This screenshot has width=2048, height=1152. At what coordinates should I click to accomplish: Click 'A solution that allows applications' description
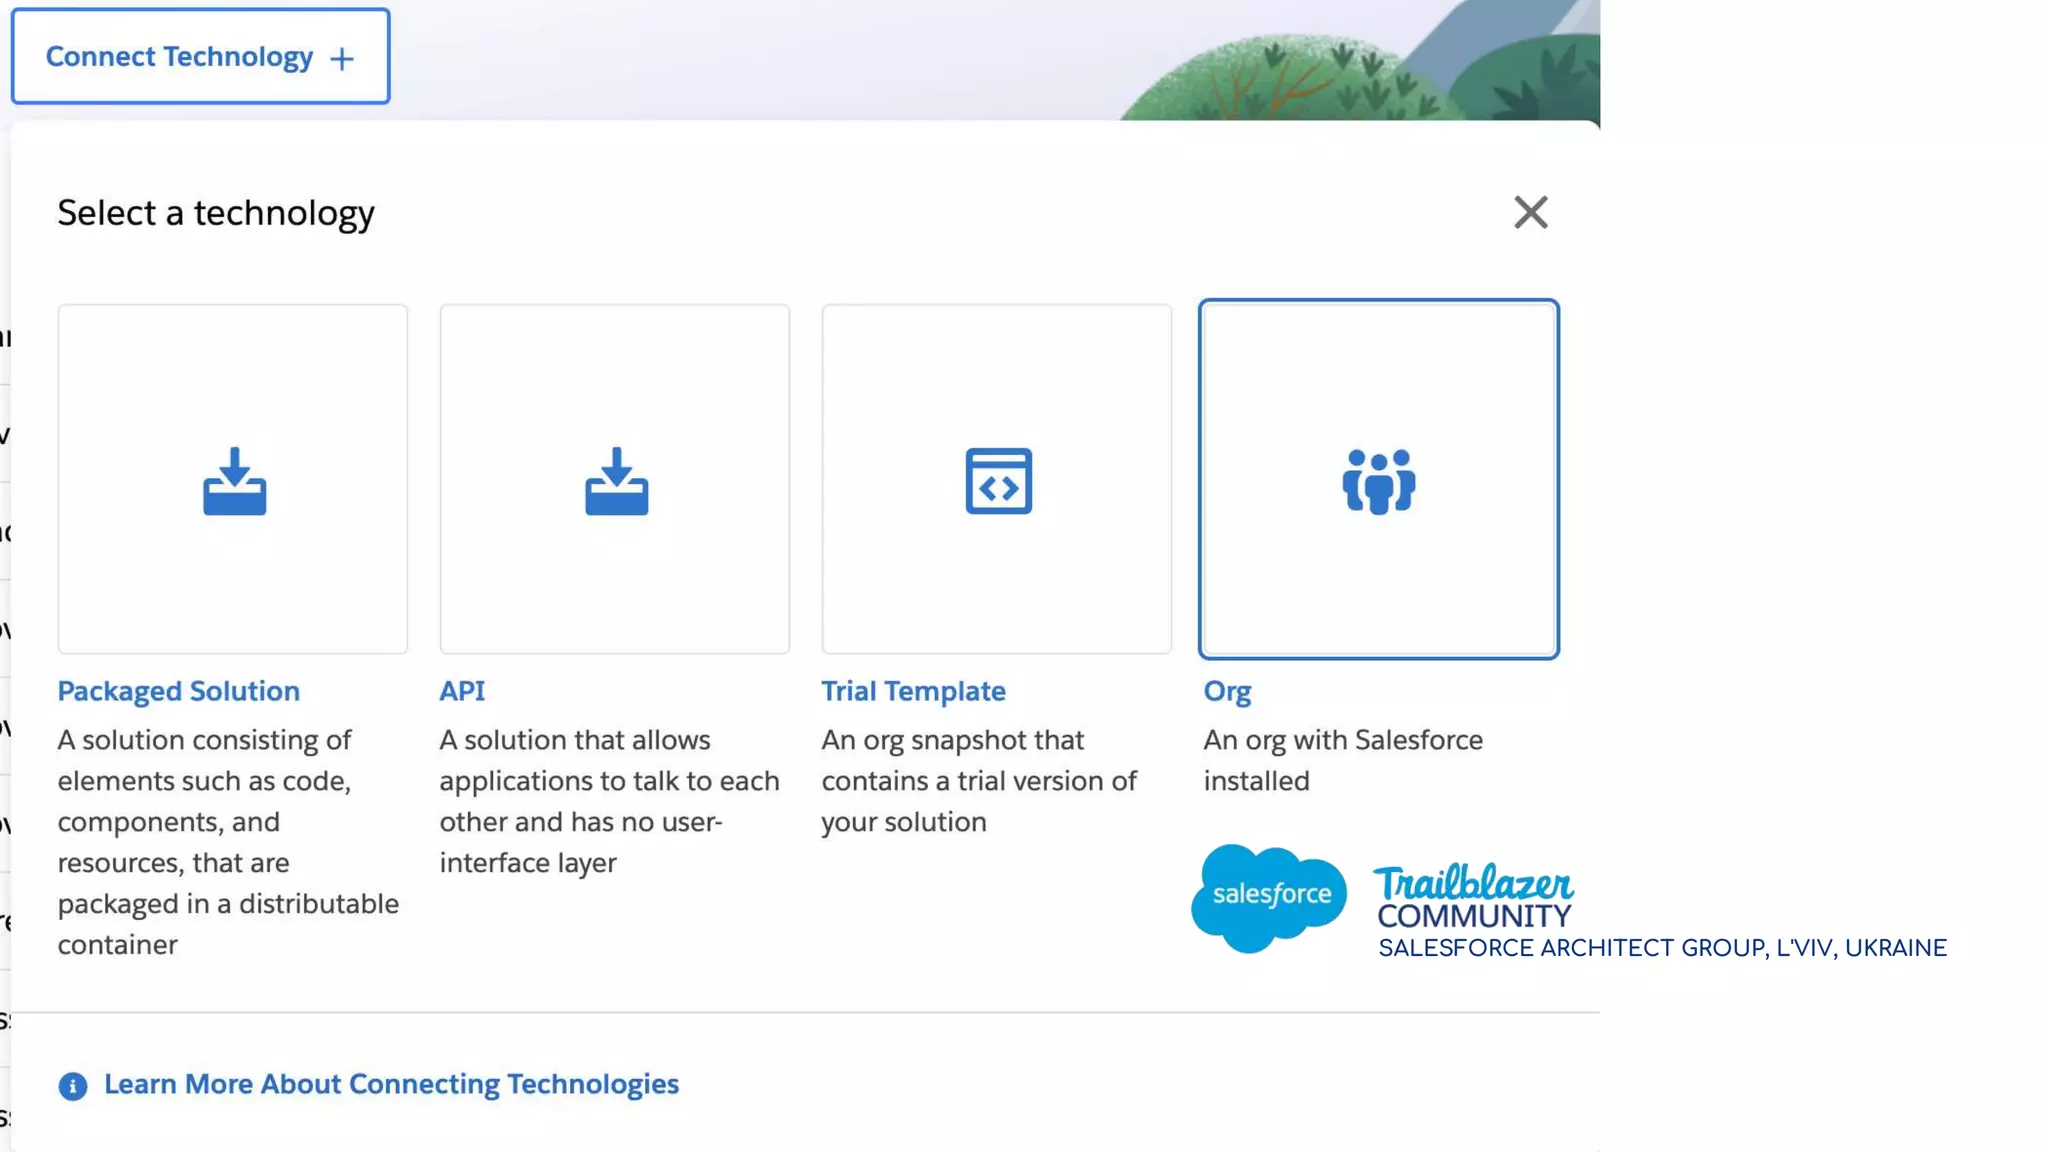[609, 801]
